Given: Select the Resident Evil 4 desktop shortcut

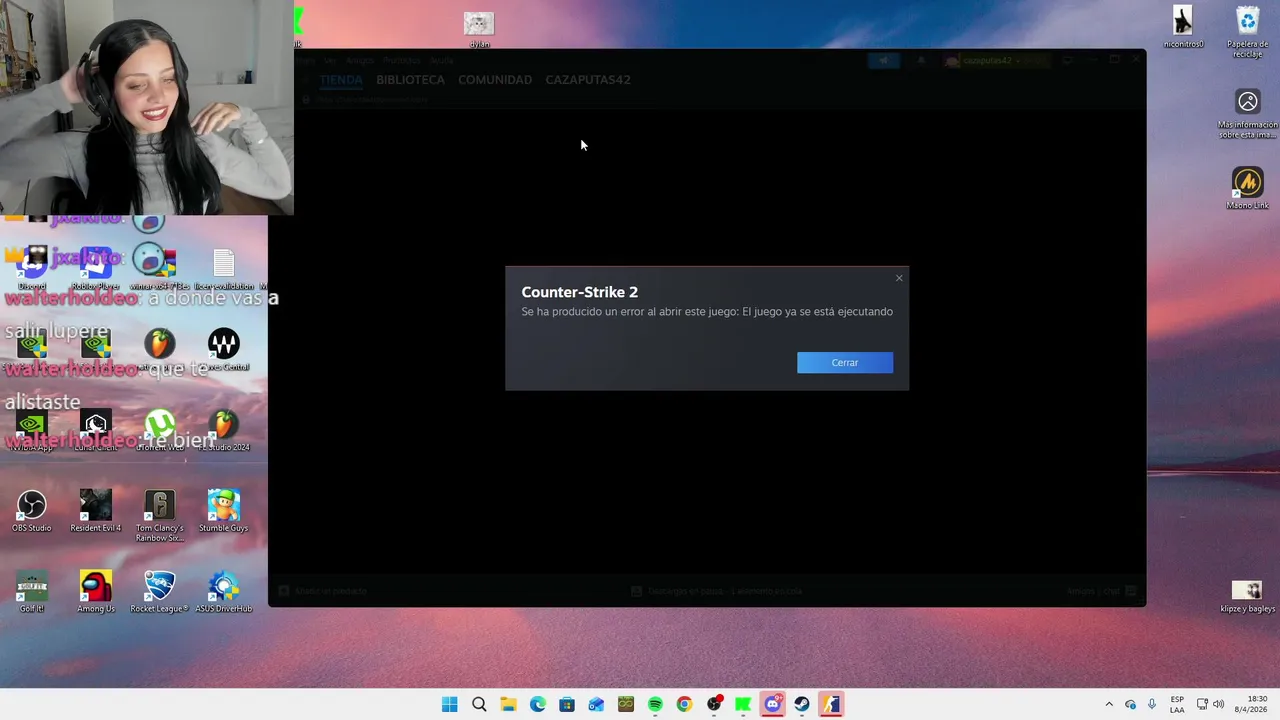Looking at the screenshot, I should (96, 511).
